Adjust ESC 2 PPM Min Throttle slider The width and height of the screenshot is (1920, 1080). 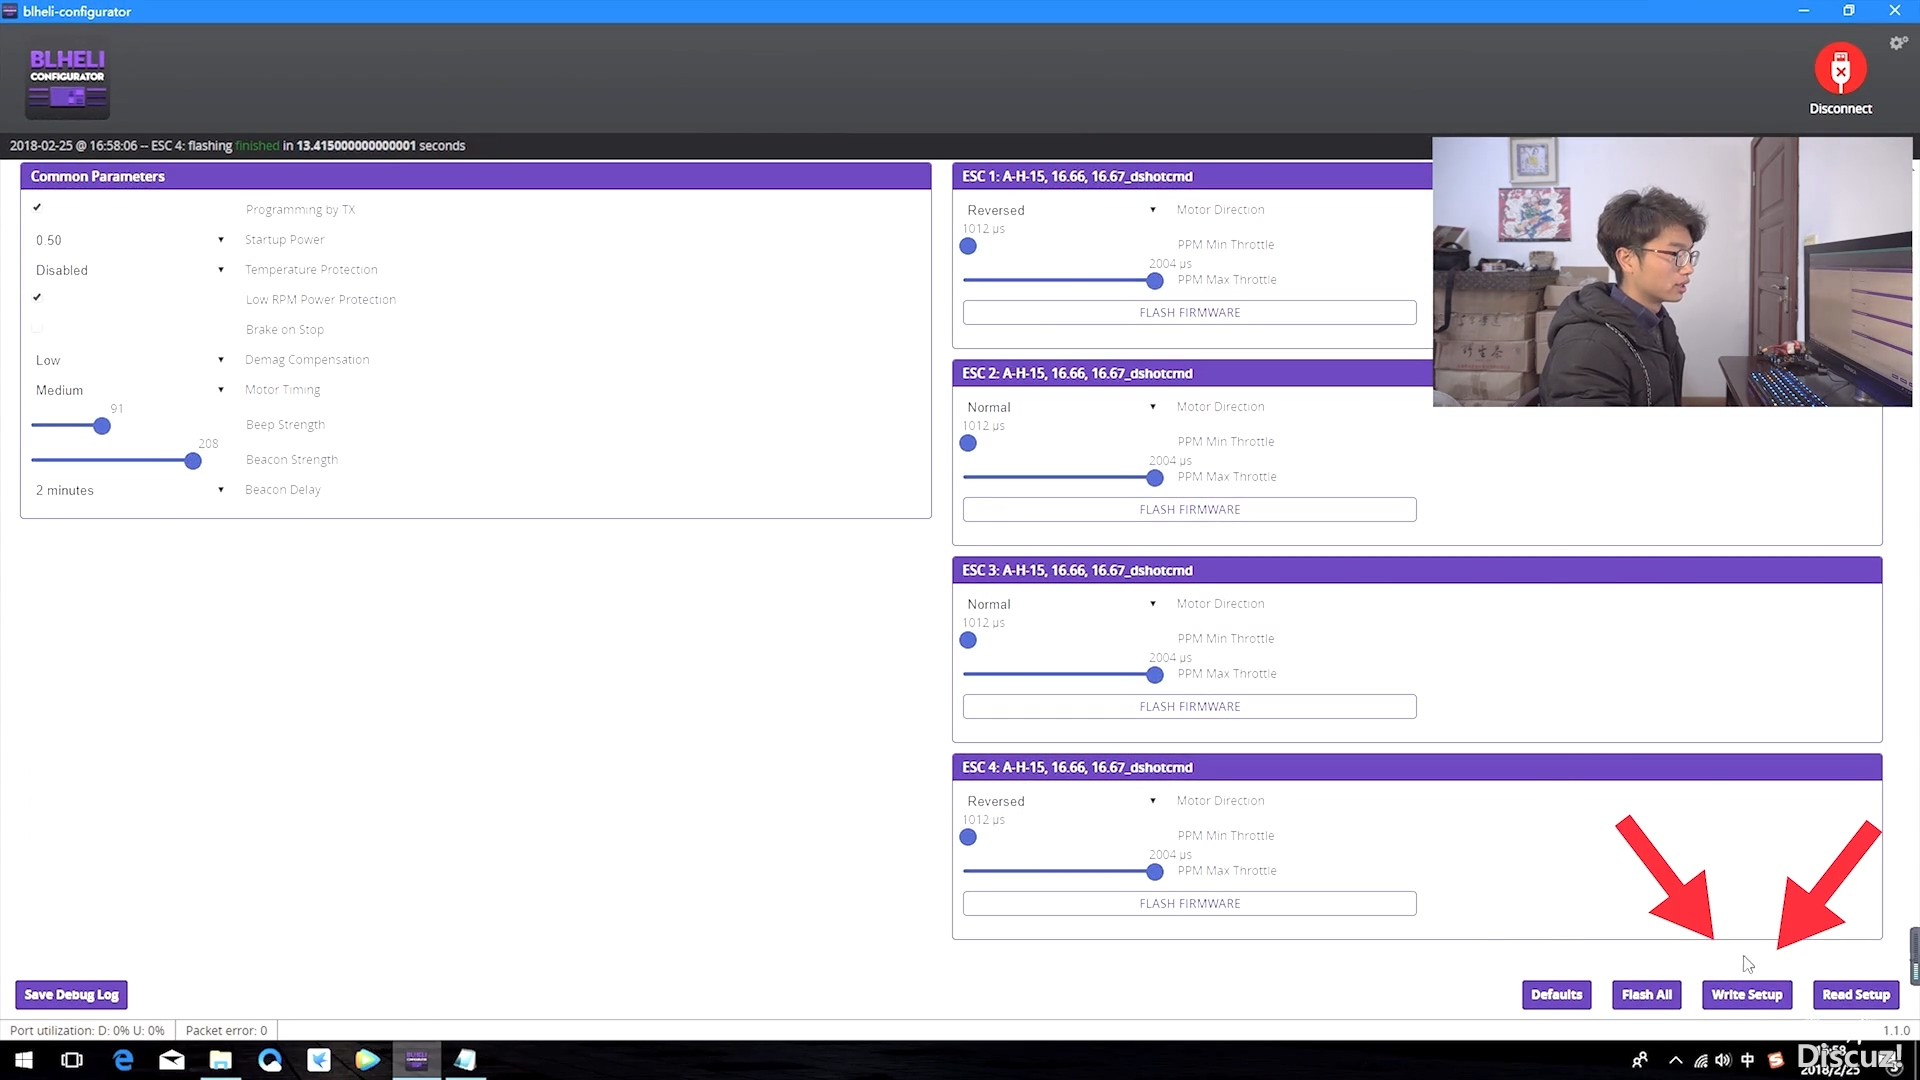(x=968, y=443)
